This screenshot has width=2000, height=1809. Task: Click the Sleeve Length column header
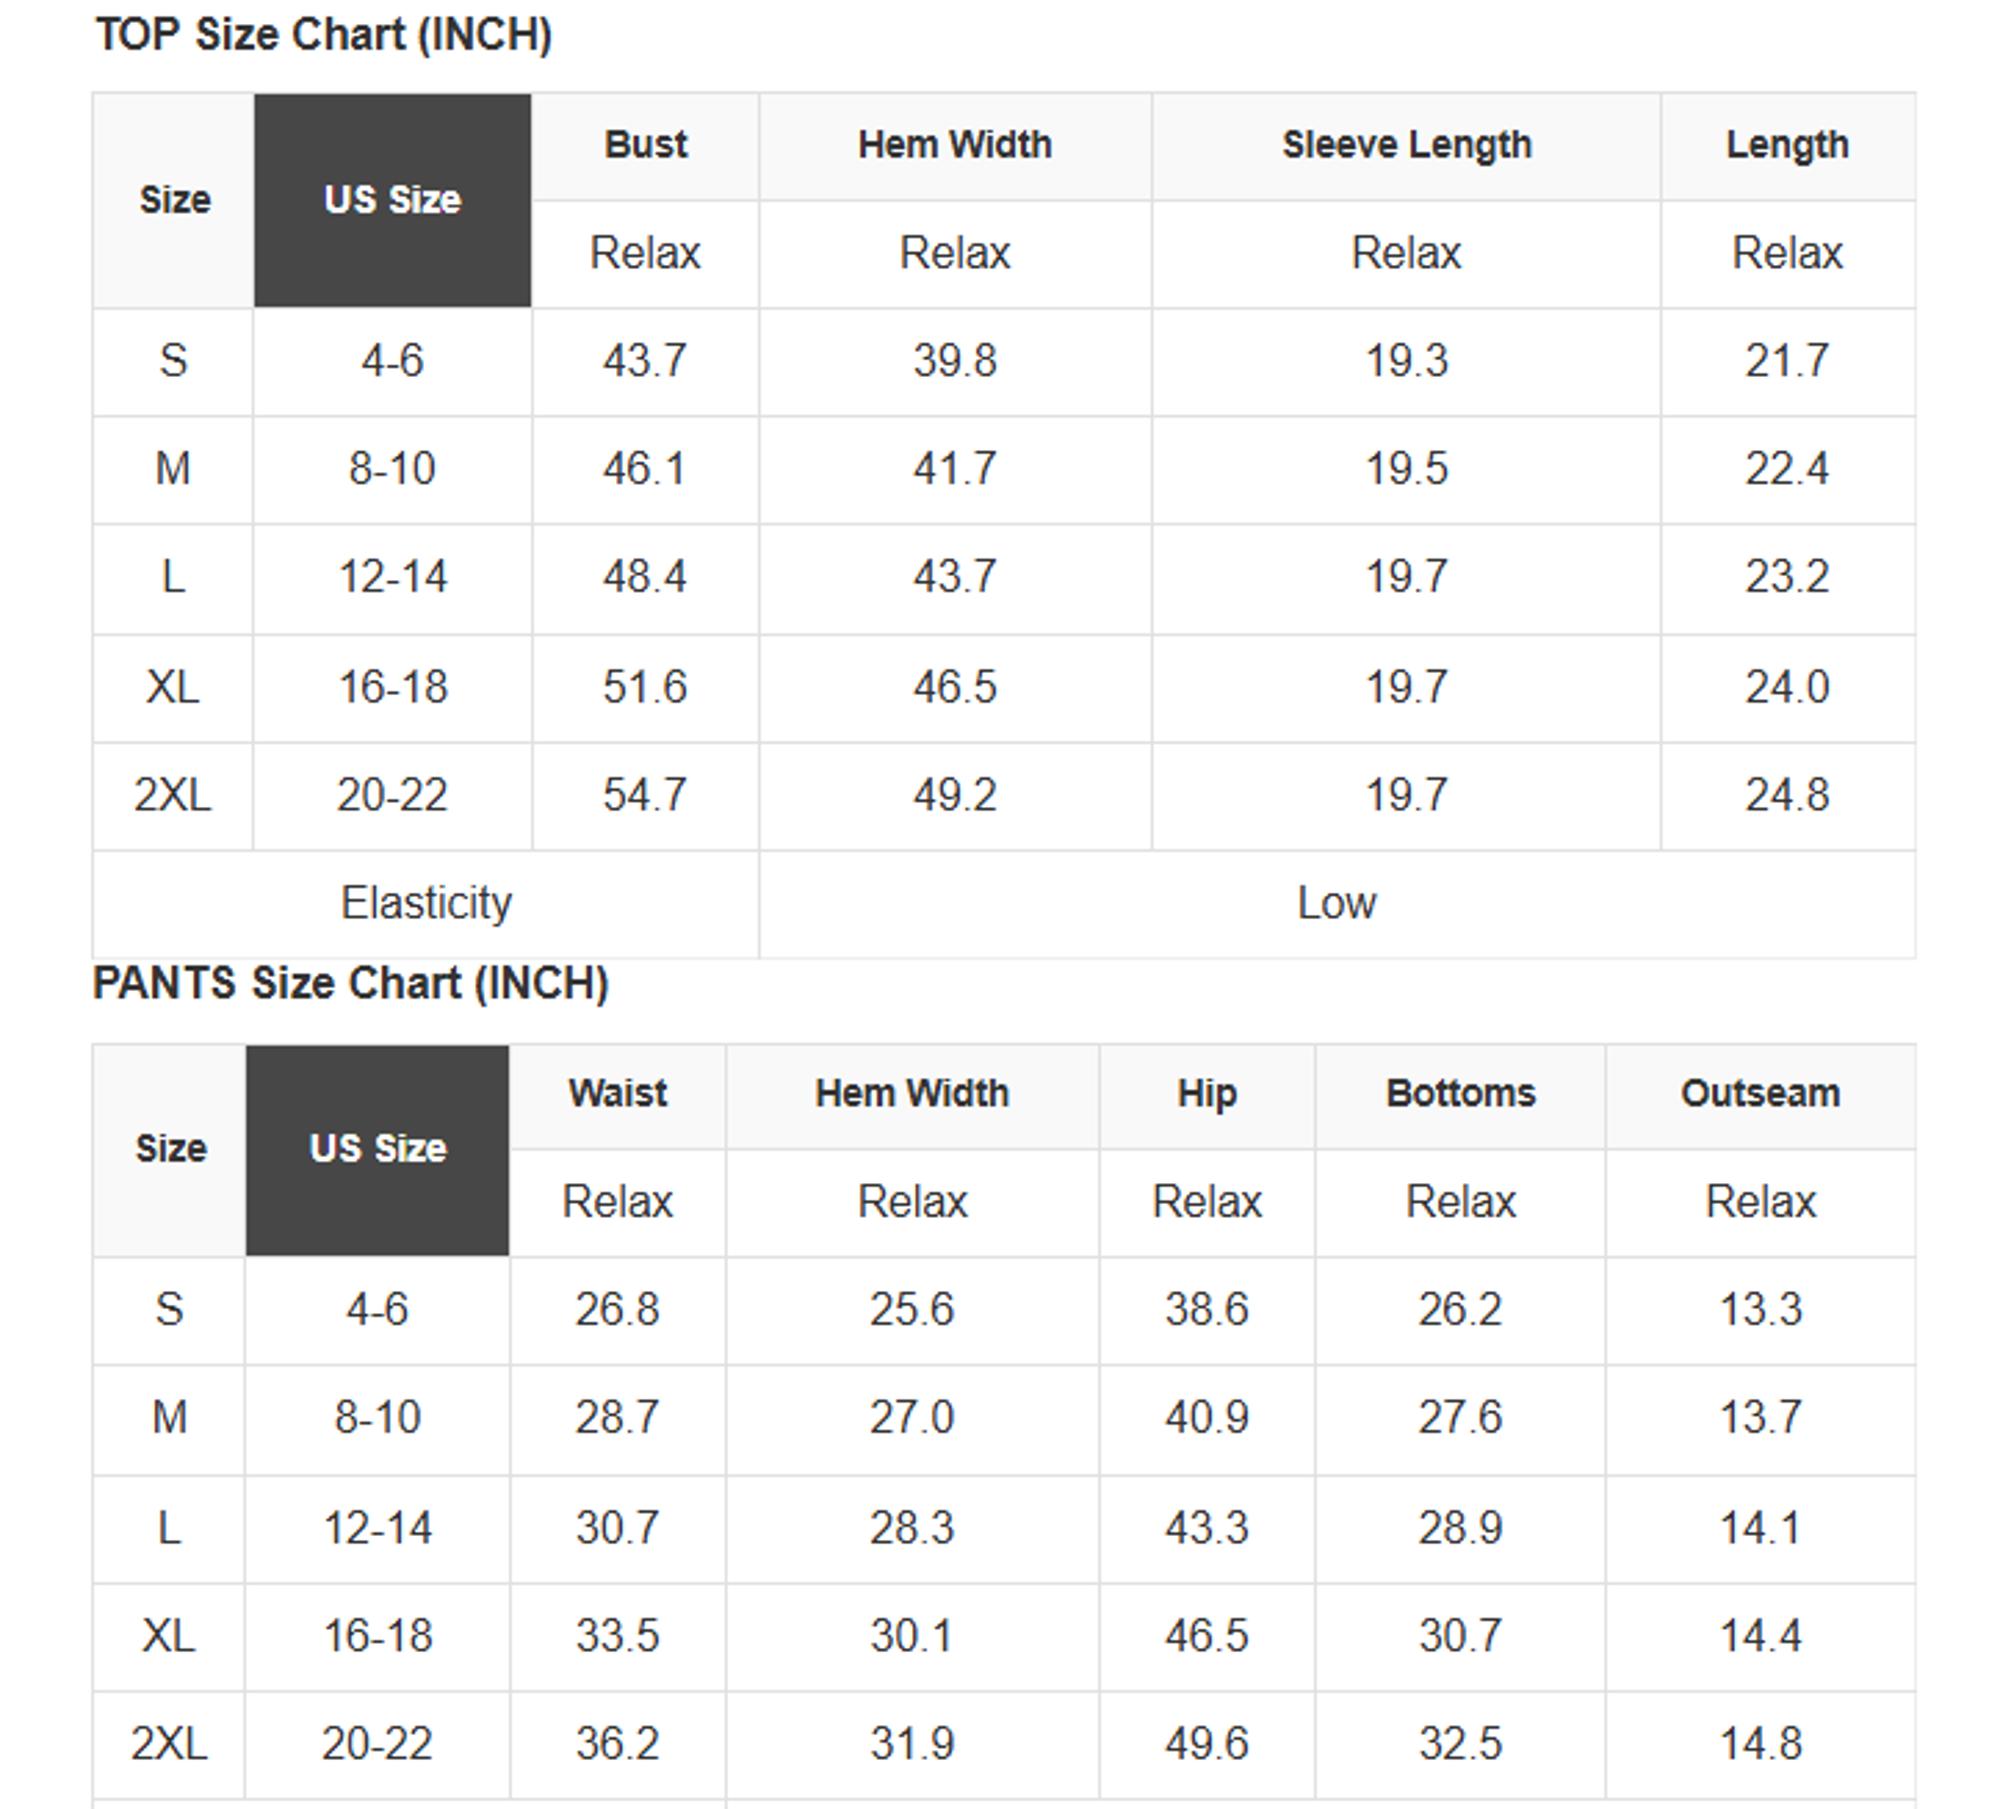click(1406, 145)
